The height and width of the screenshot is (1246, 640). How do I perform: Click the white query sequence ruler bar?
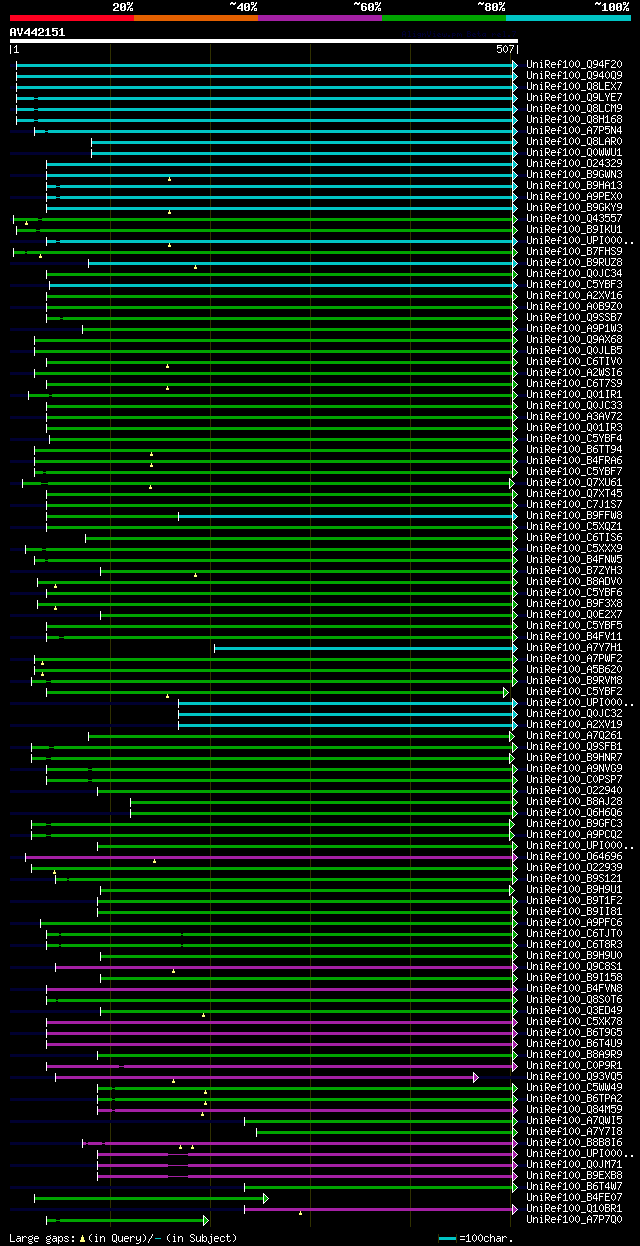coord(264,41)
